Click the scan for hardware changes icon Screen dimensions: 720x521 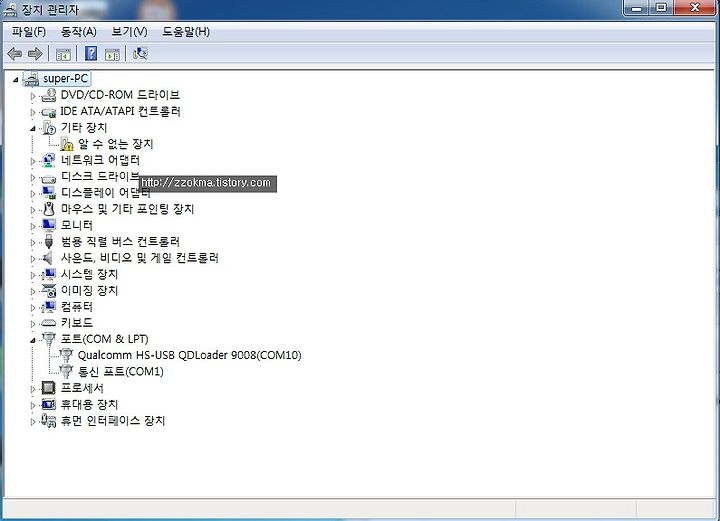coord(140,54)
